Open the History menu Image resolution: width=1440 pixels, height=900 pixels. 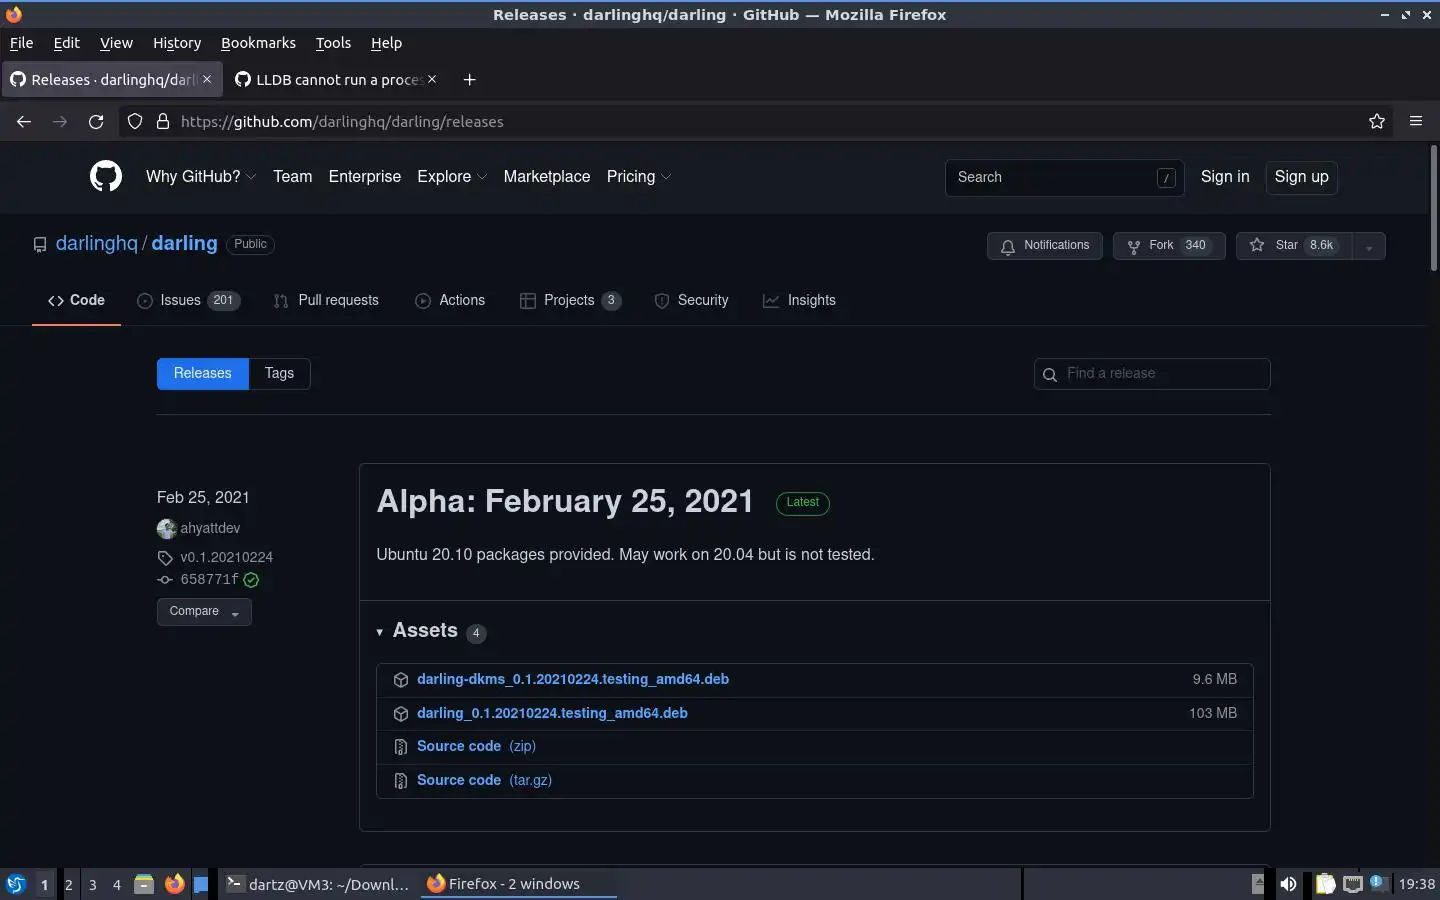pyautogui.click(x=177, y=43)
